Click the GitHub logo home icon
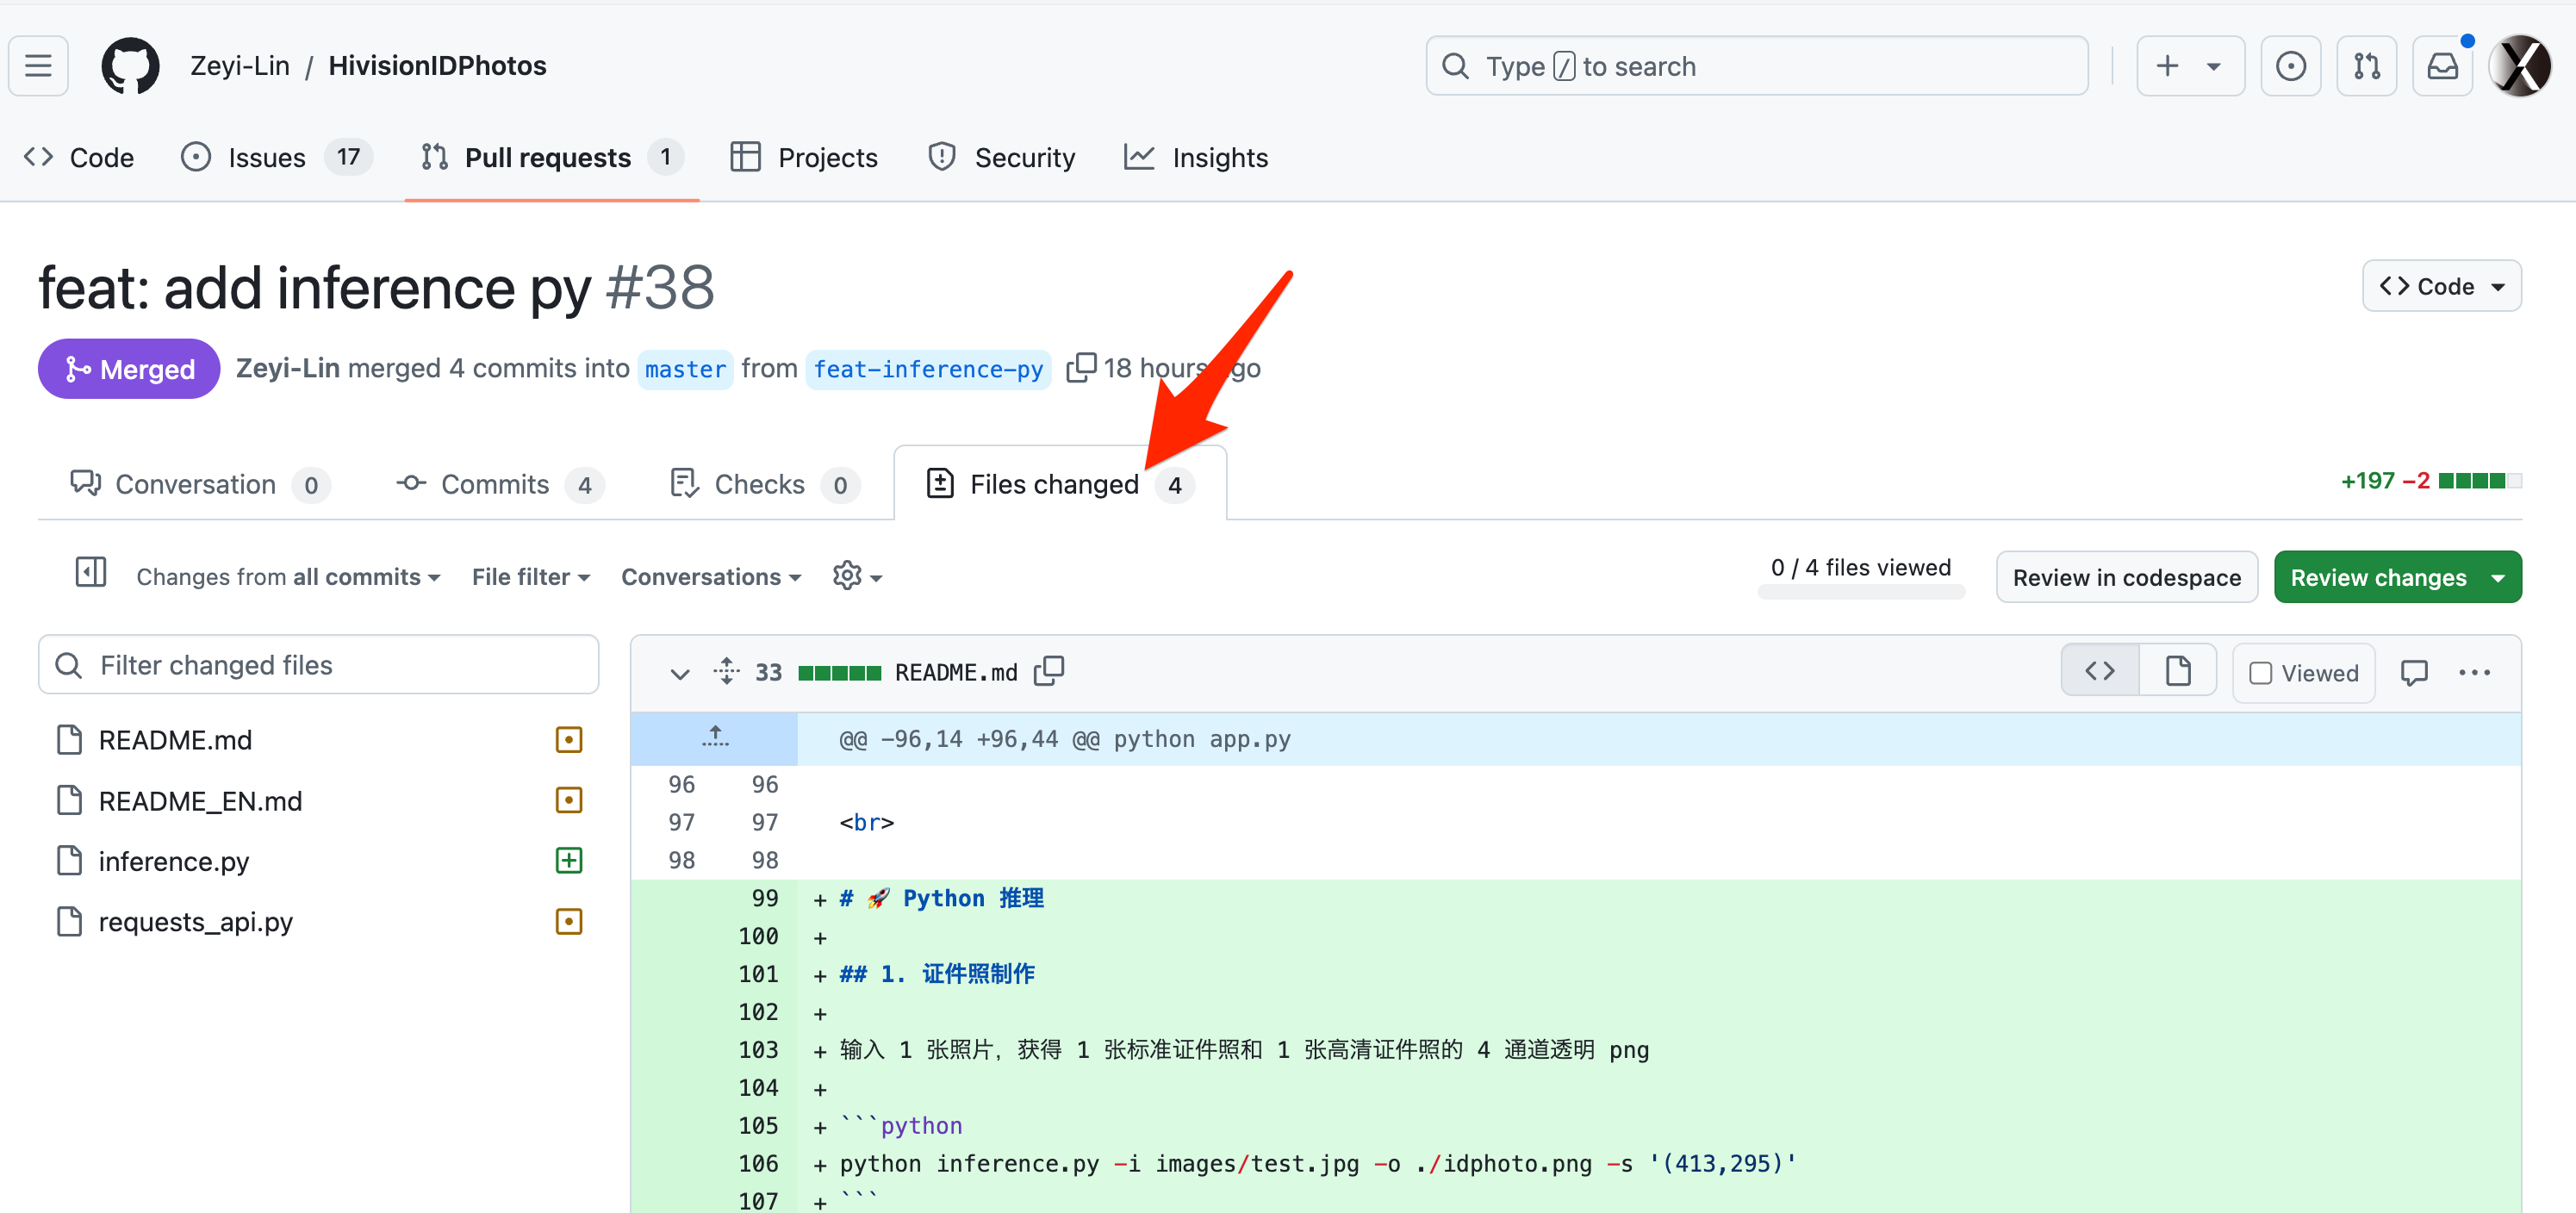Image resolution: width=2576 pixels, height=1213 pixels. 130,66
